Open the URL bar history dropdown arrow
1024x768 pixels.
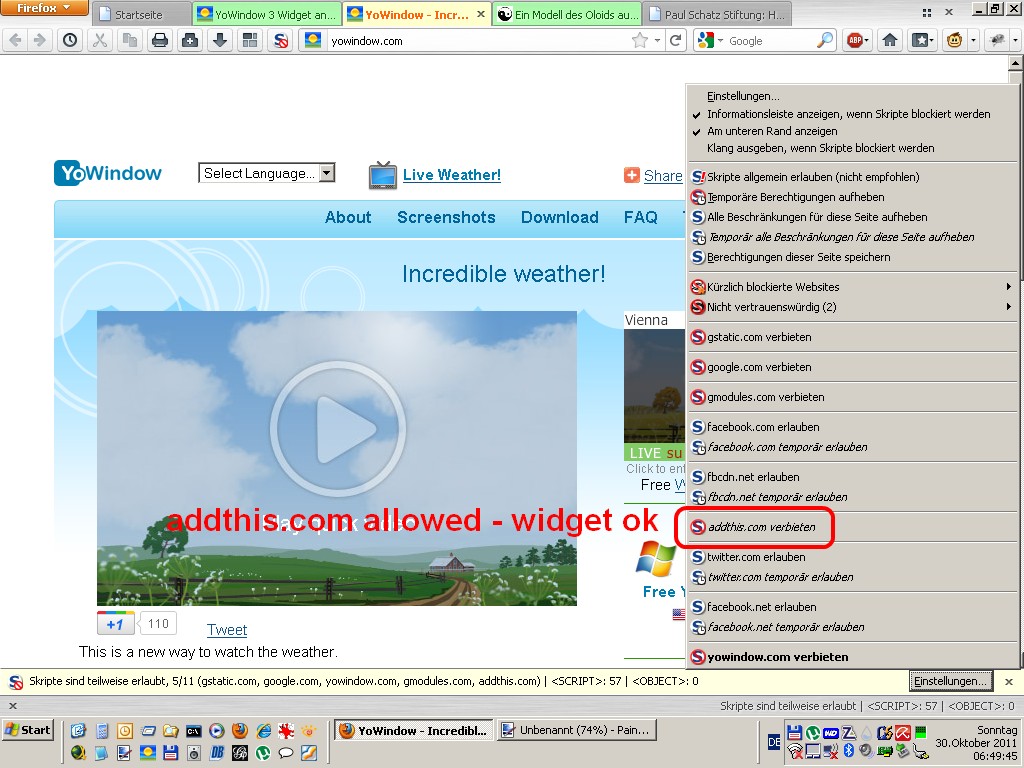(657, 40)
